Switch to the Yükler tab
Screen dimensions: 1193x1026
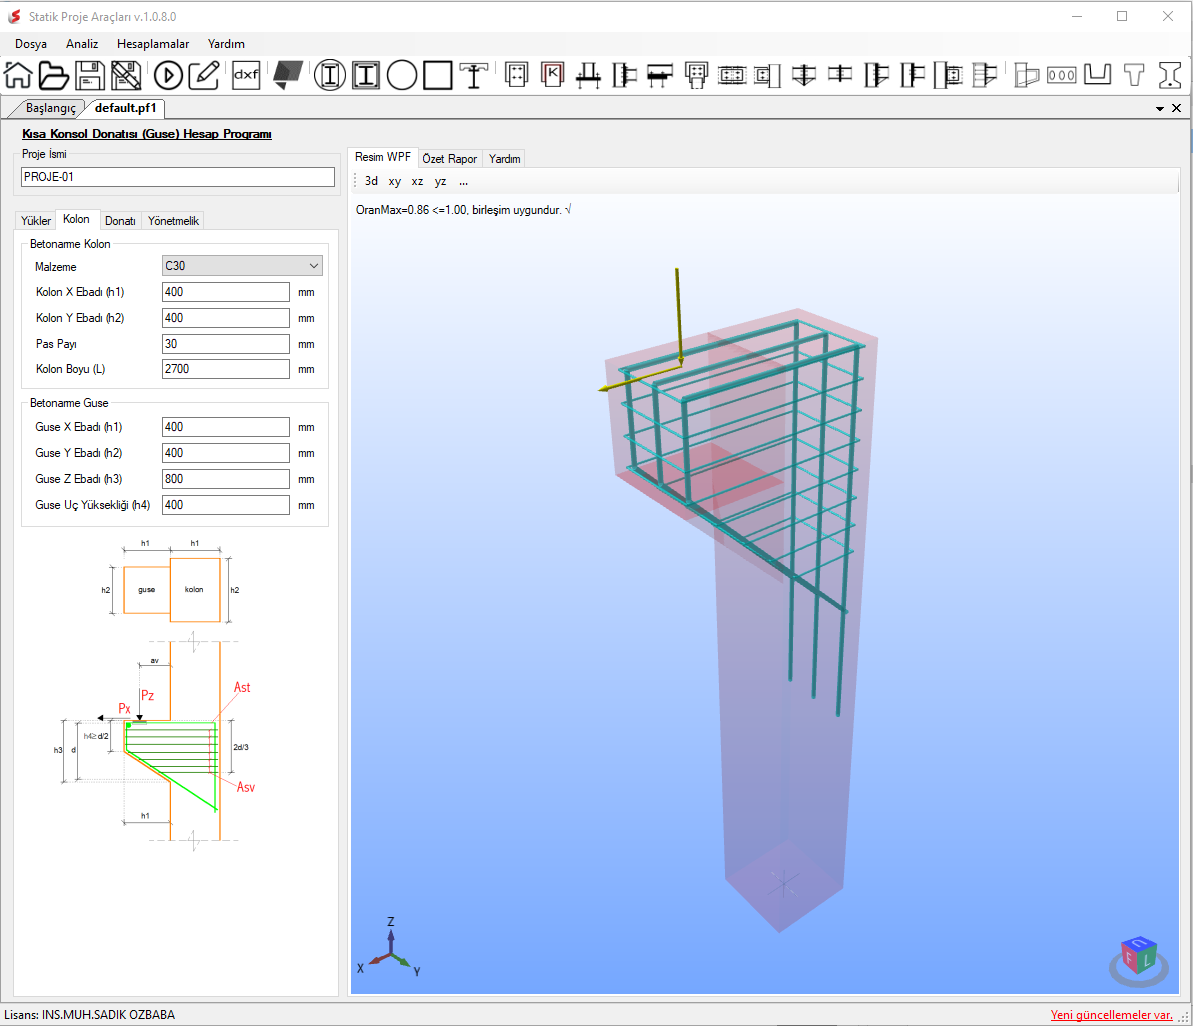coord(36,221)
